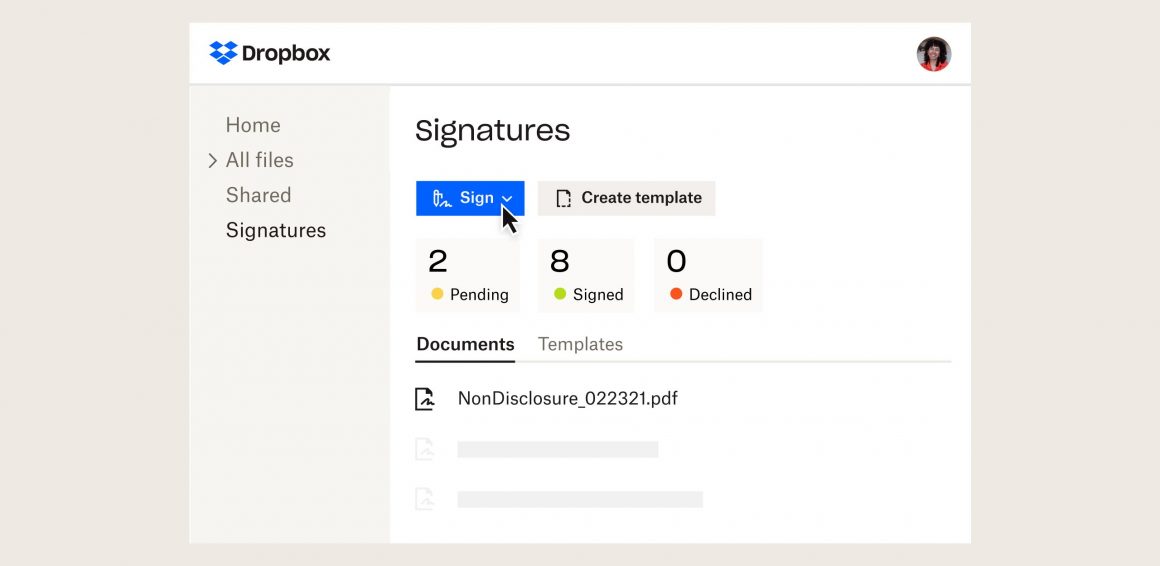
Task: Click the third placeholder document icon
Action: [426, 499]
